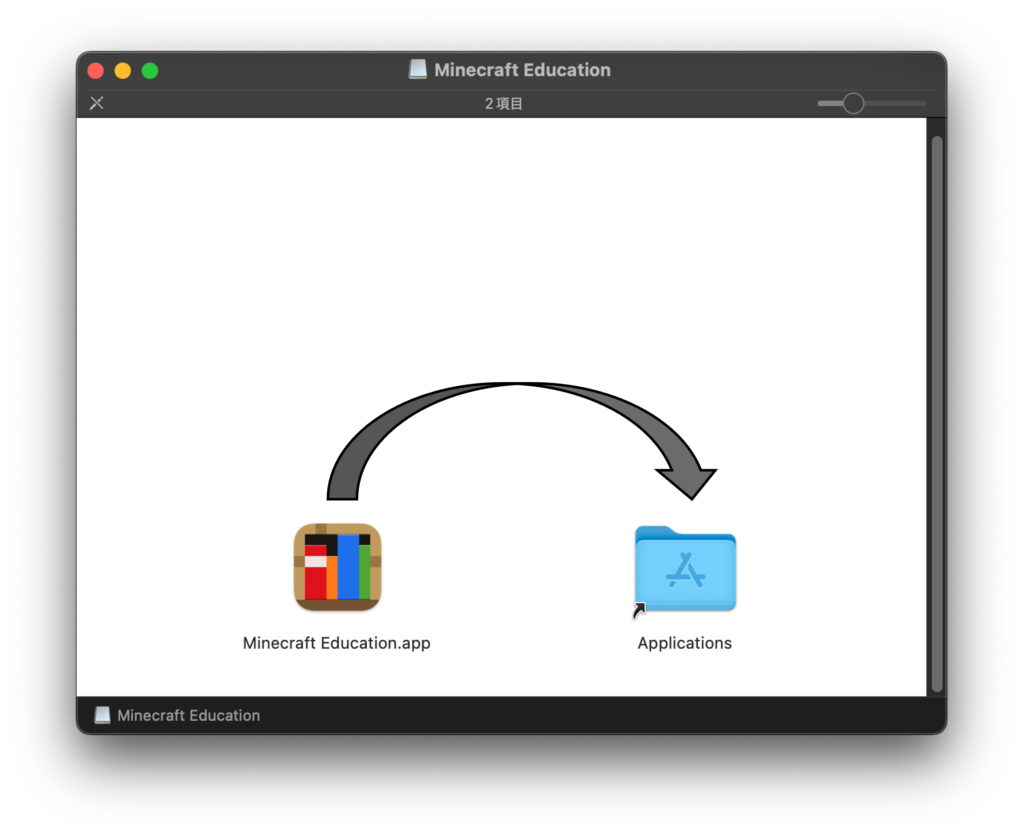Screen dimensions: 1024x835
Task: Click the "Applications" folder name label
Action: click(x=685, y=643)
